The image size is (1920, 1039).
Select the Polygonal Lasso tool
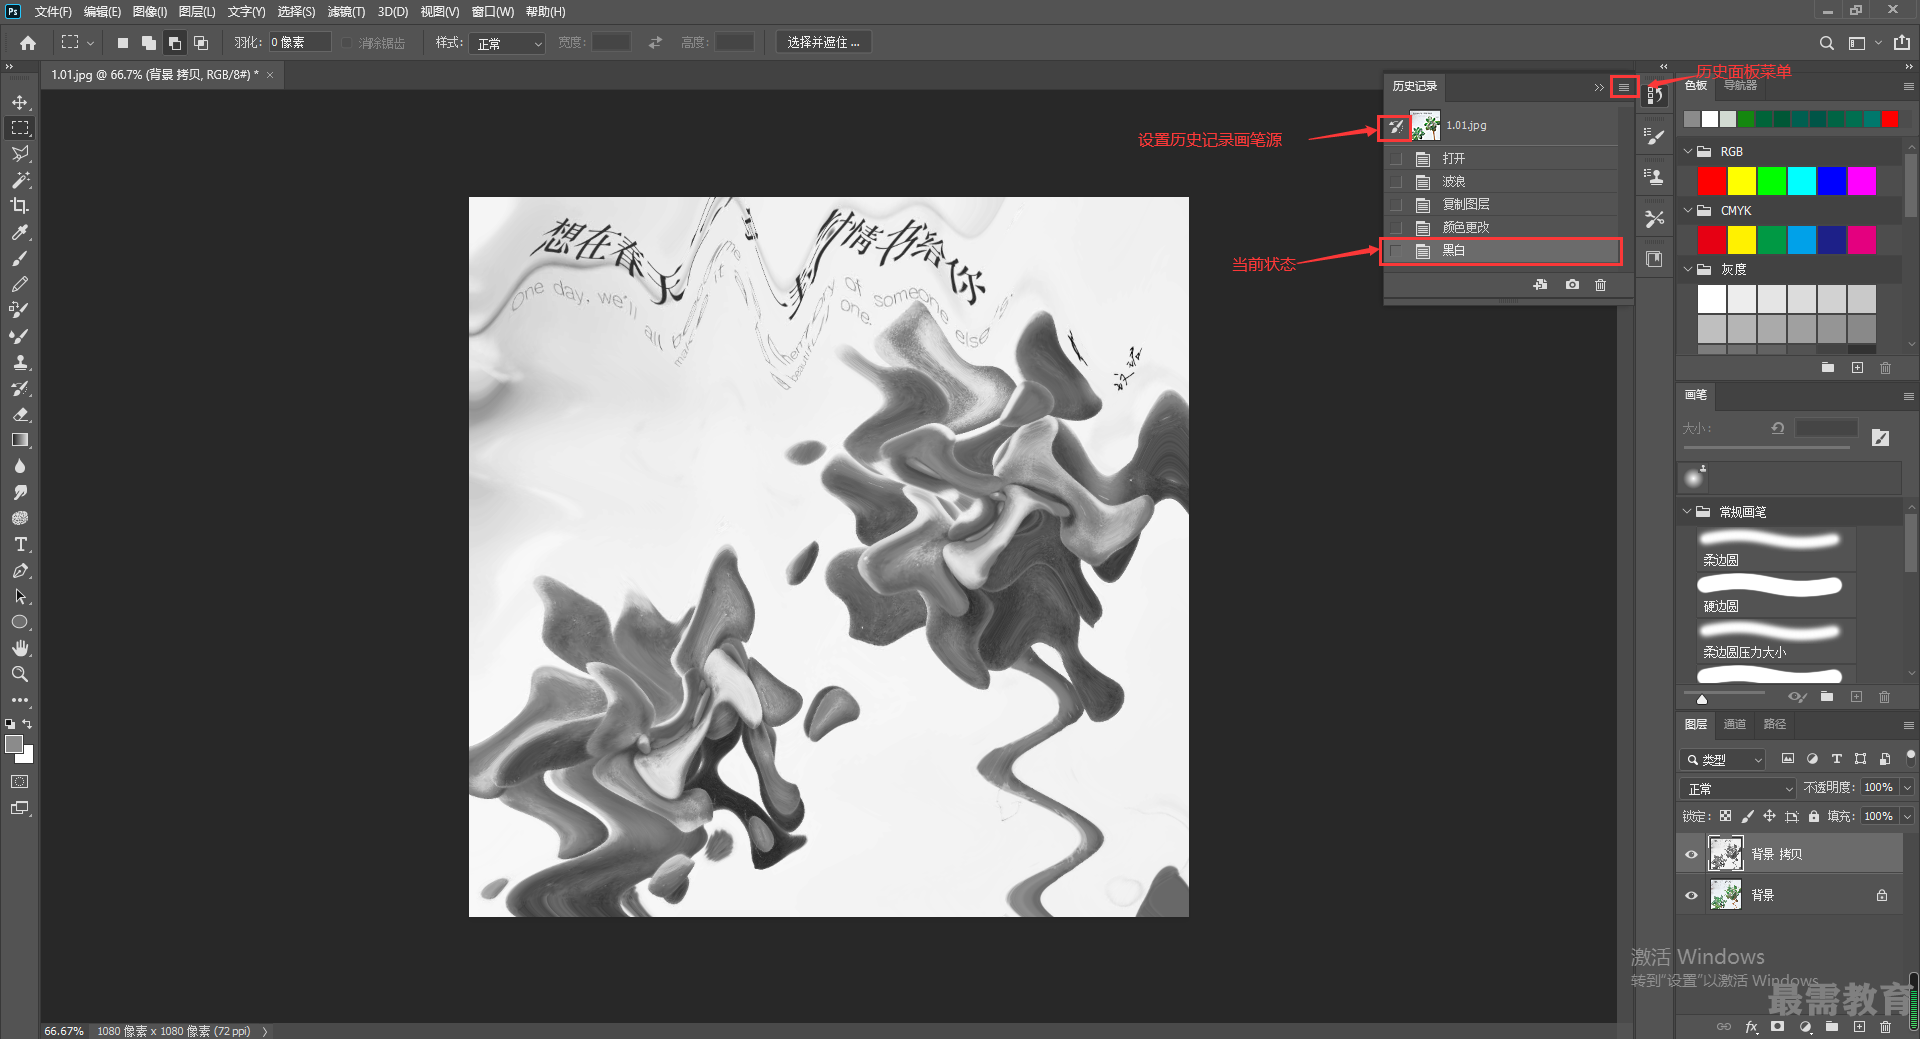pyautogui.click(x=20, y=154)
